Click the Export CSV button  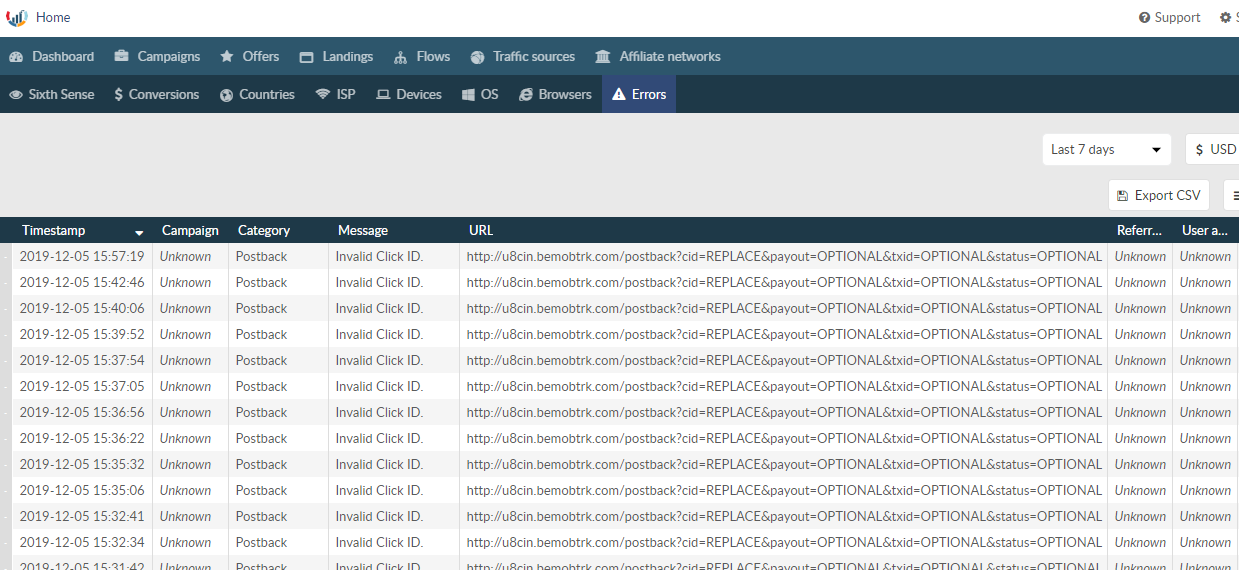click(1159, 196)
